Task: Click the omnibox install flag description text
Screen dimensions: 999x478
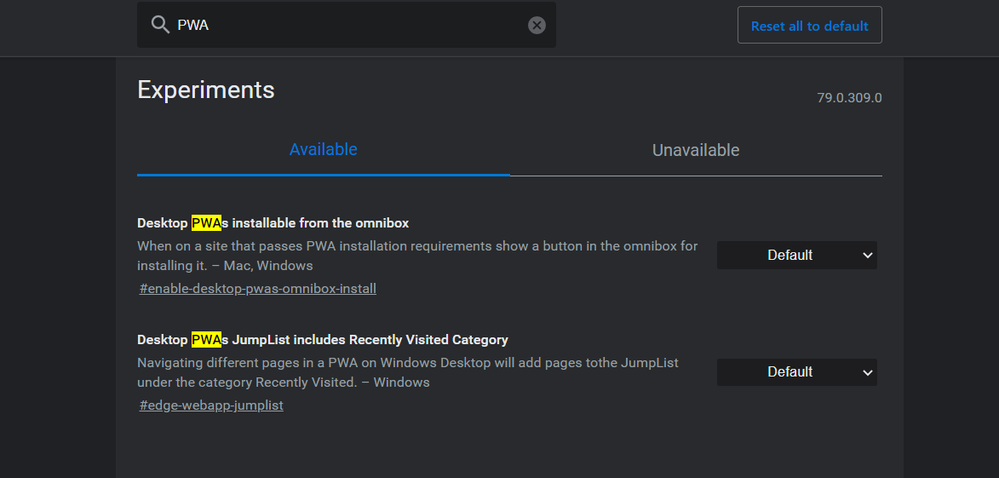Action: (x=417, y=255)
